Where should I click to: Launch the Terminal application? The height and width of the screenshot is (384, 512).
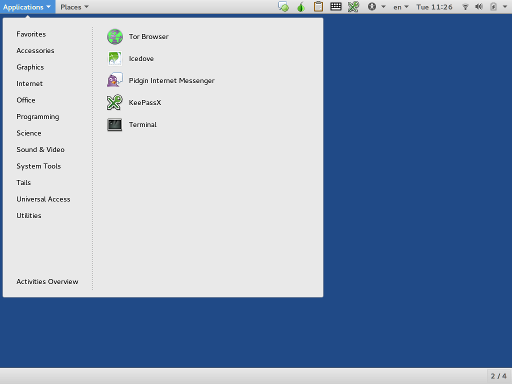[132, 125]
